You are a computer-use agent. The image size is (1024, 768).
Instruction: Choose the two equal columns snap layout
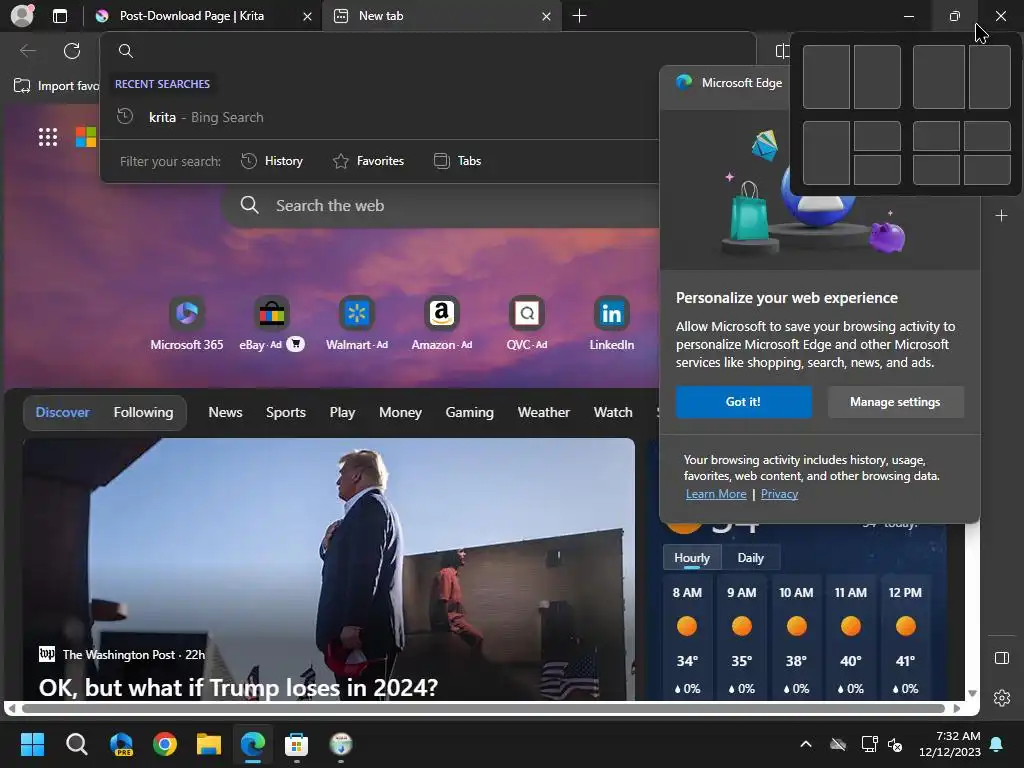[x=852, y=77]
